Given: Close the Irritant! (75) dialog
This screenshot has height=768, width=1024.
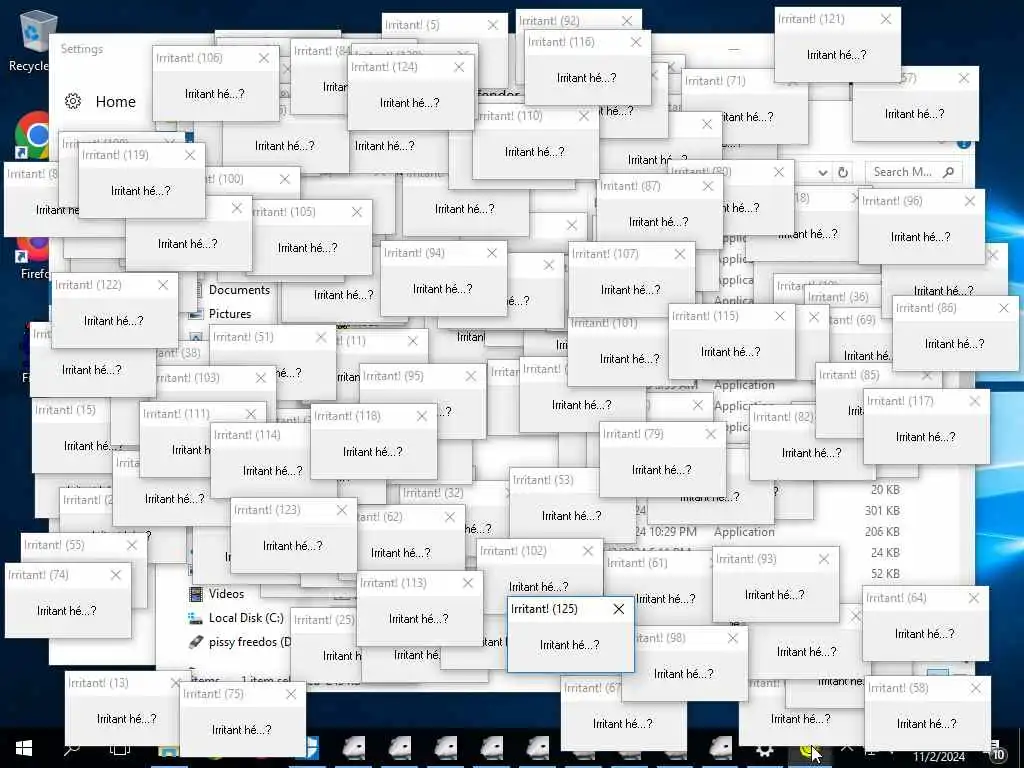Looking at the screenshot, I should (291, 694).
